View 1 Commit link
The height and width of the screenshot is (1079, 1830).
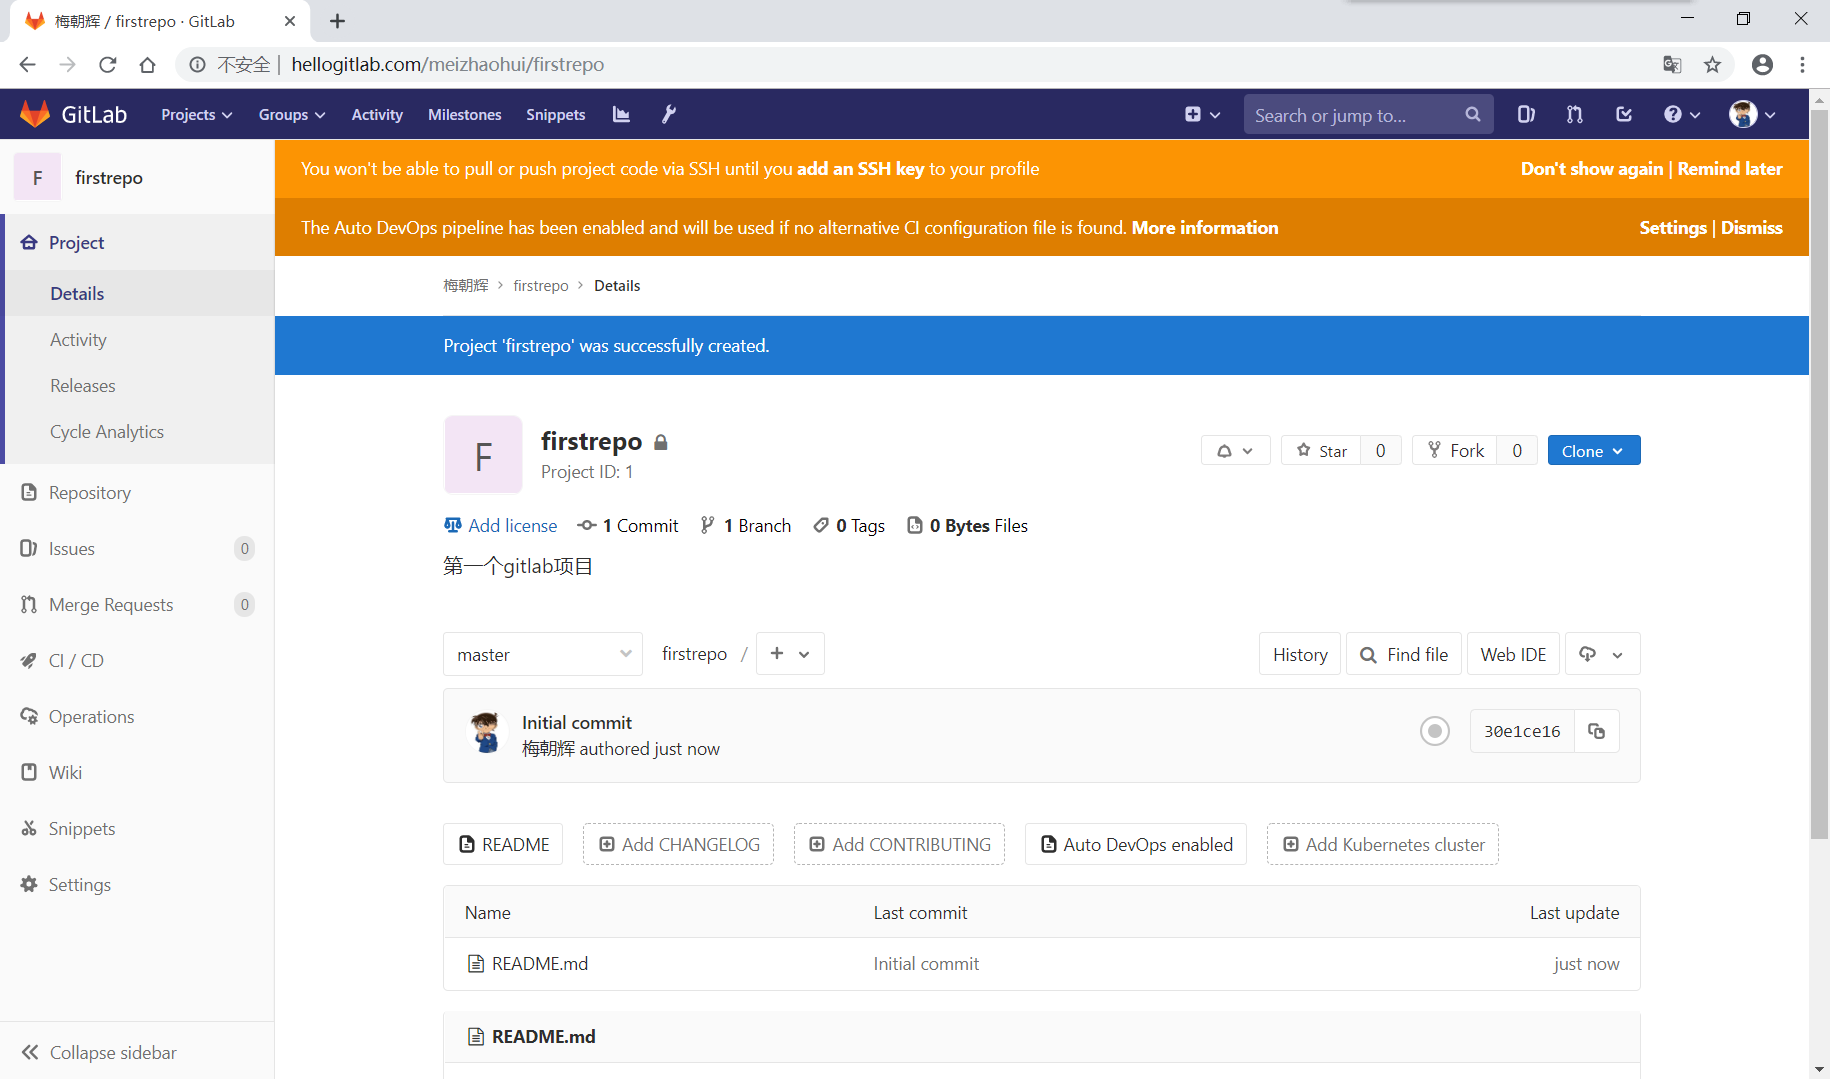click(628, 525)
